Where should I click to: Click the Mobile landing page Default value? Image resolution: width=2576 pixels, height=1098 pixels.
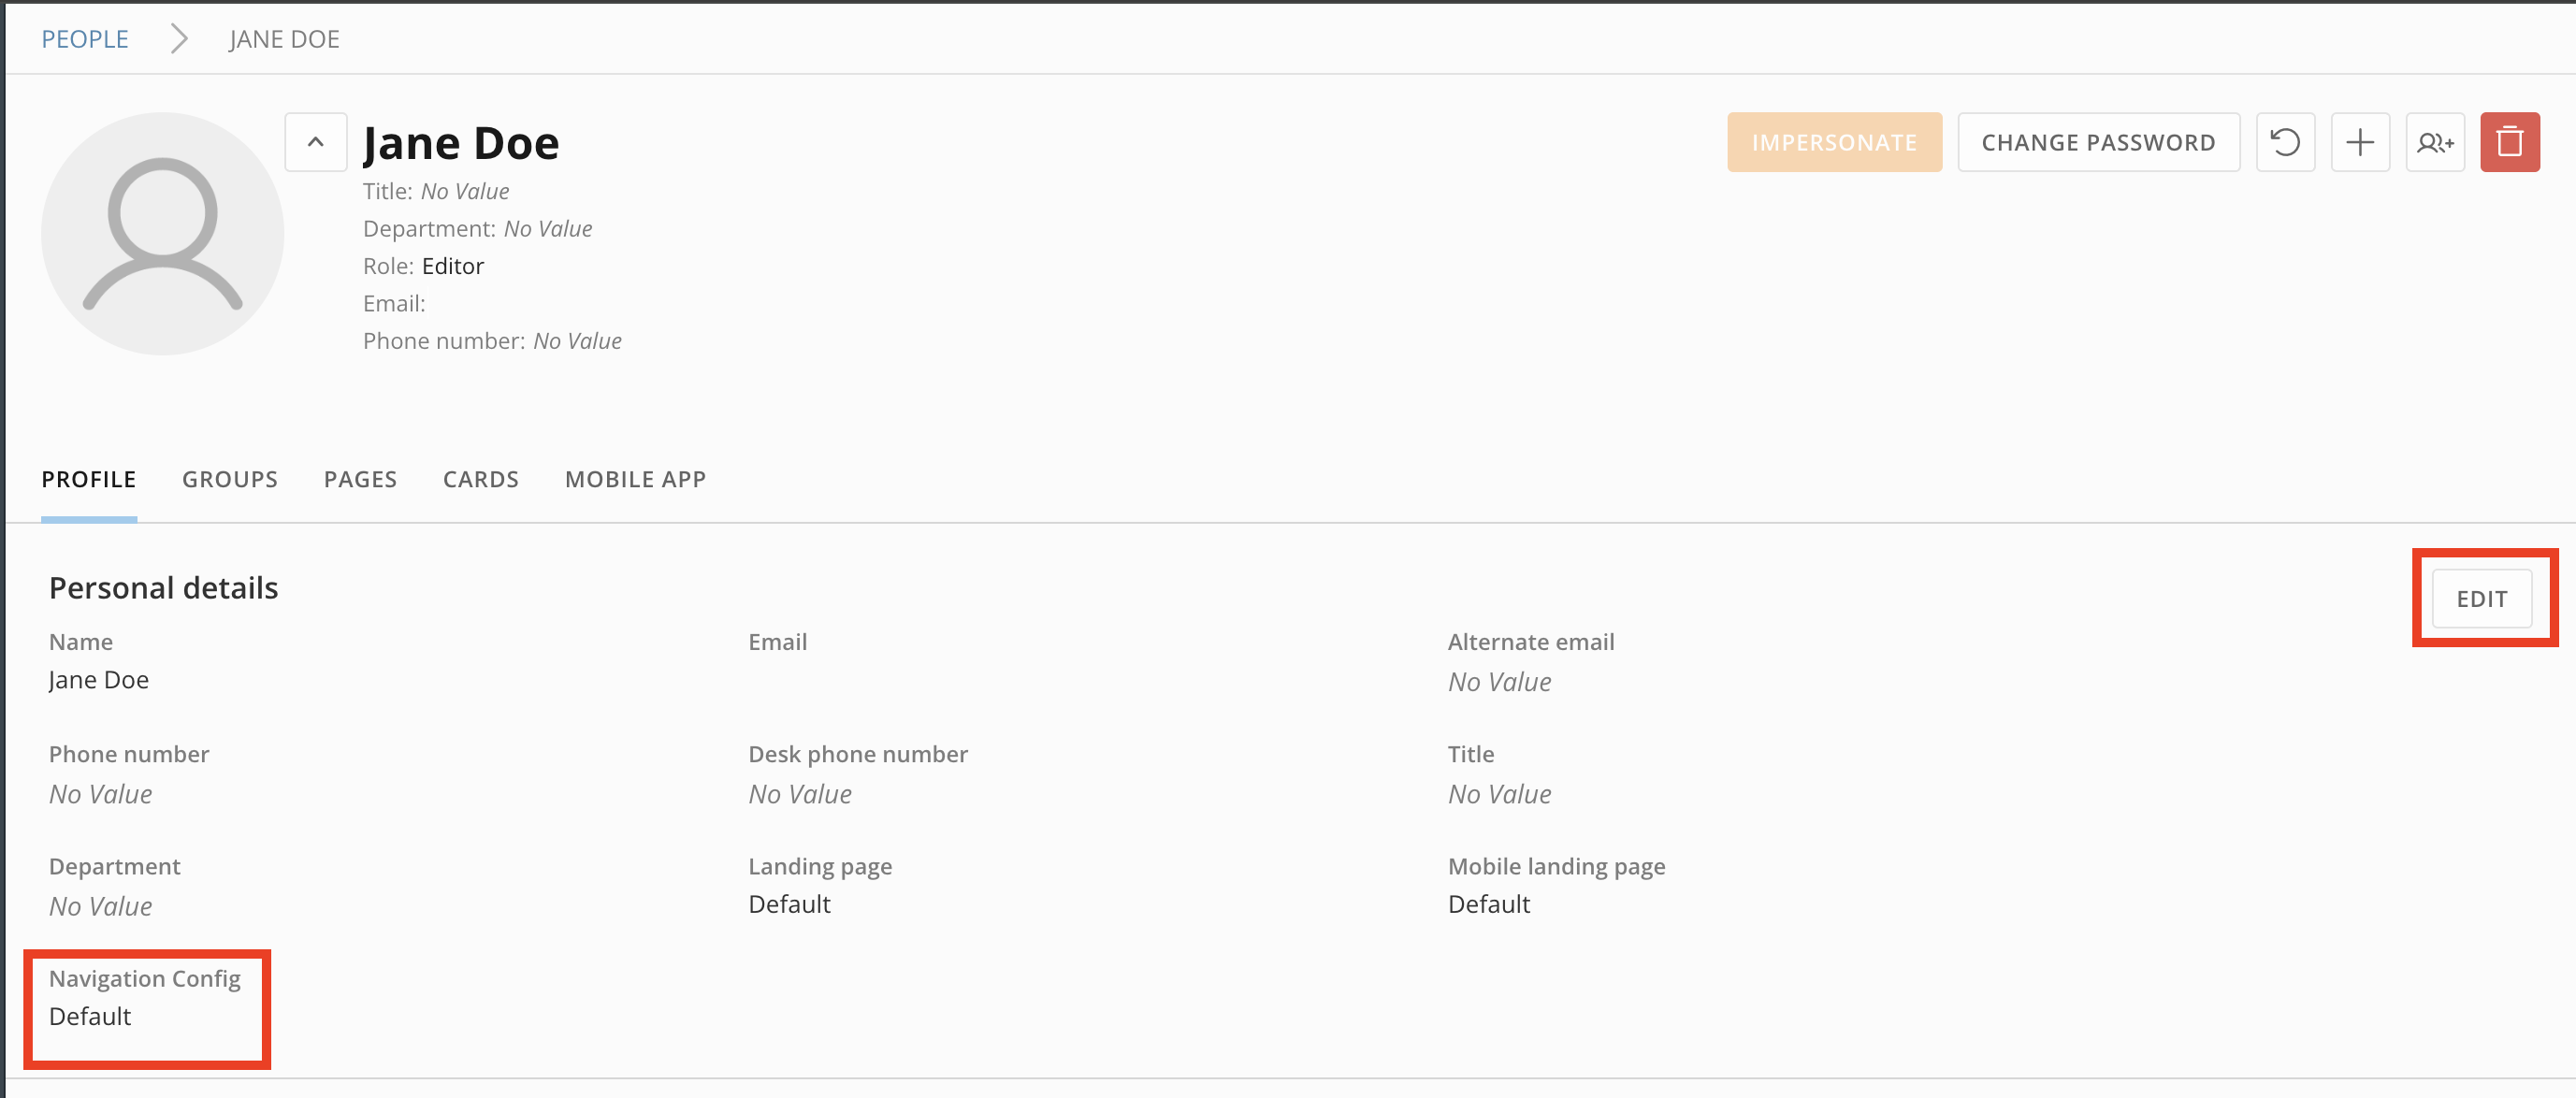click(1489, 904)
